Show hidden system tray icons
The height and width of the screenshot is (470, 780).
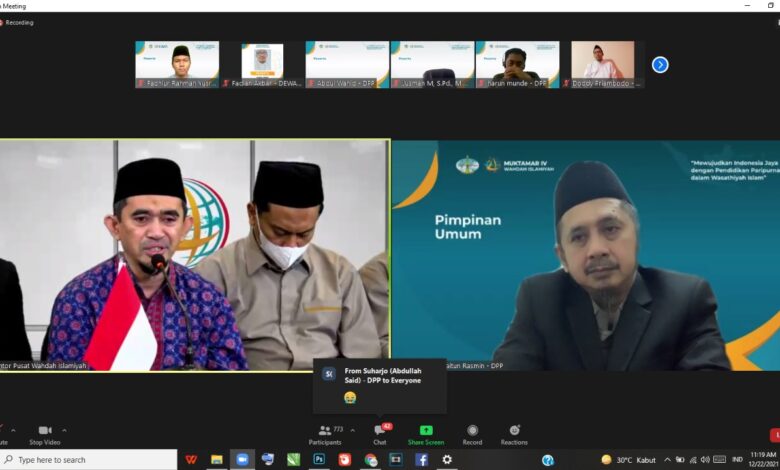(668, 460)
